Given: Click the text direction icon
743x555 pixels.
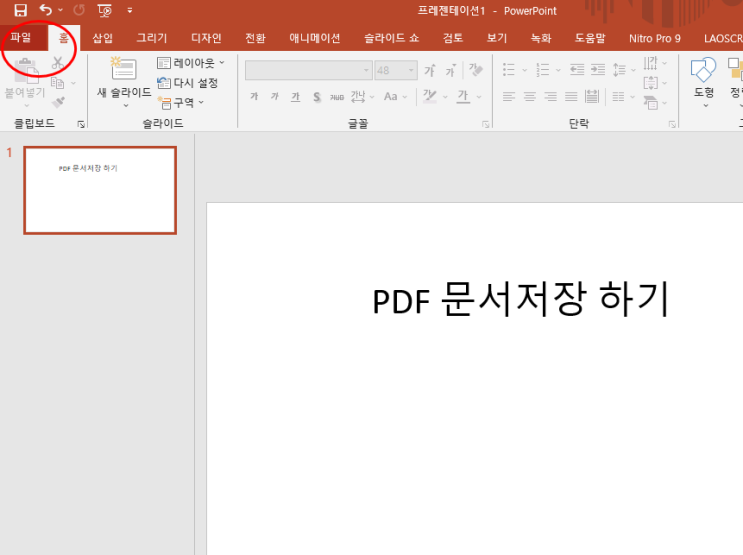Looking at the screenshot, I should pos(651,63).
